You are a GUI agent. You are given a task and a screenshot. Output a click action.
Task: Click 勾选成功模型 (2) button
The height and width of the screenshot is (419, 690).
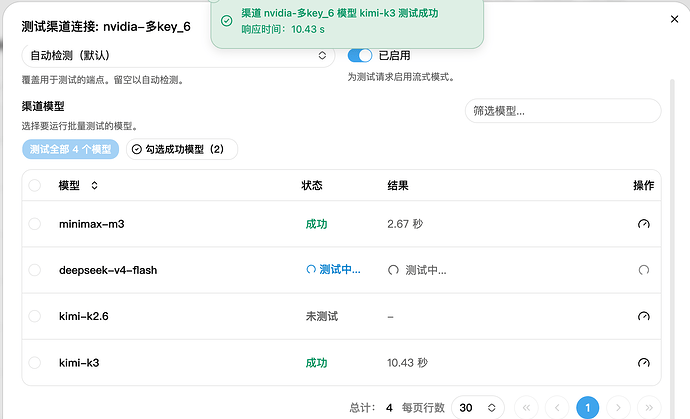click(182, 149)
